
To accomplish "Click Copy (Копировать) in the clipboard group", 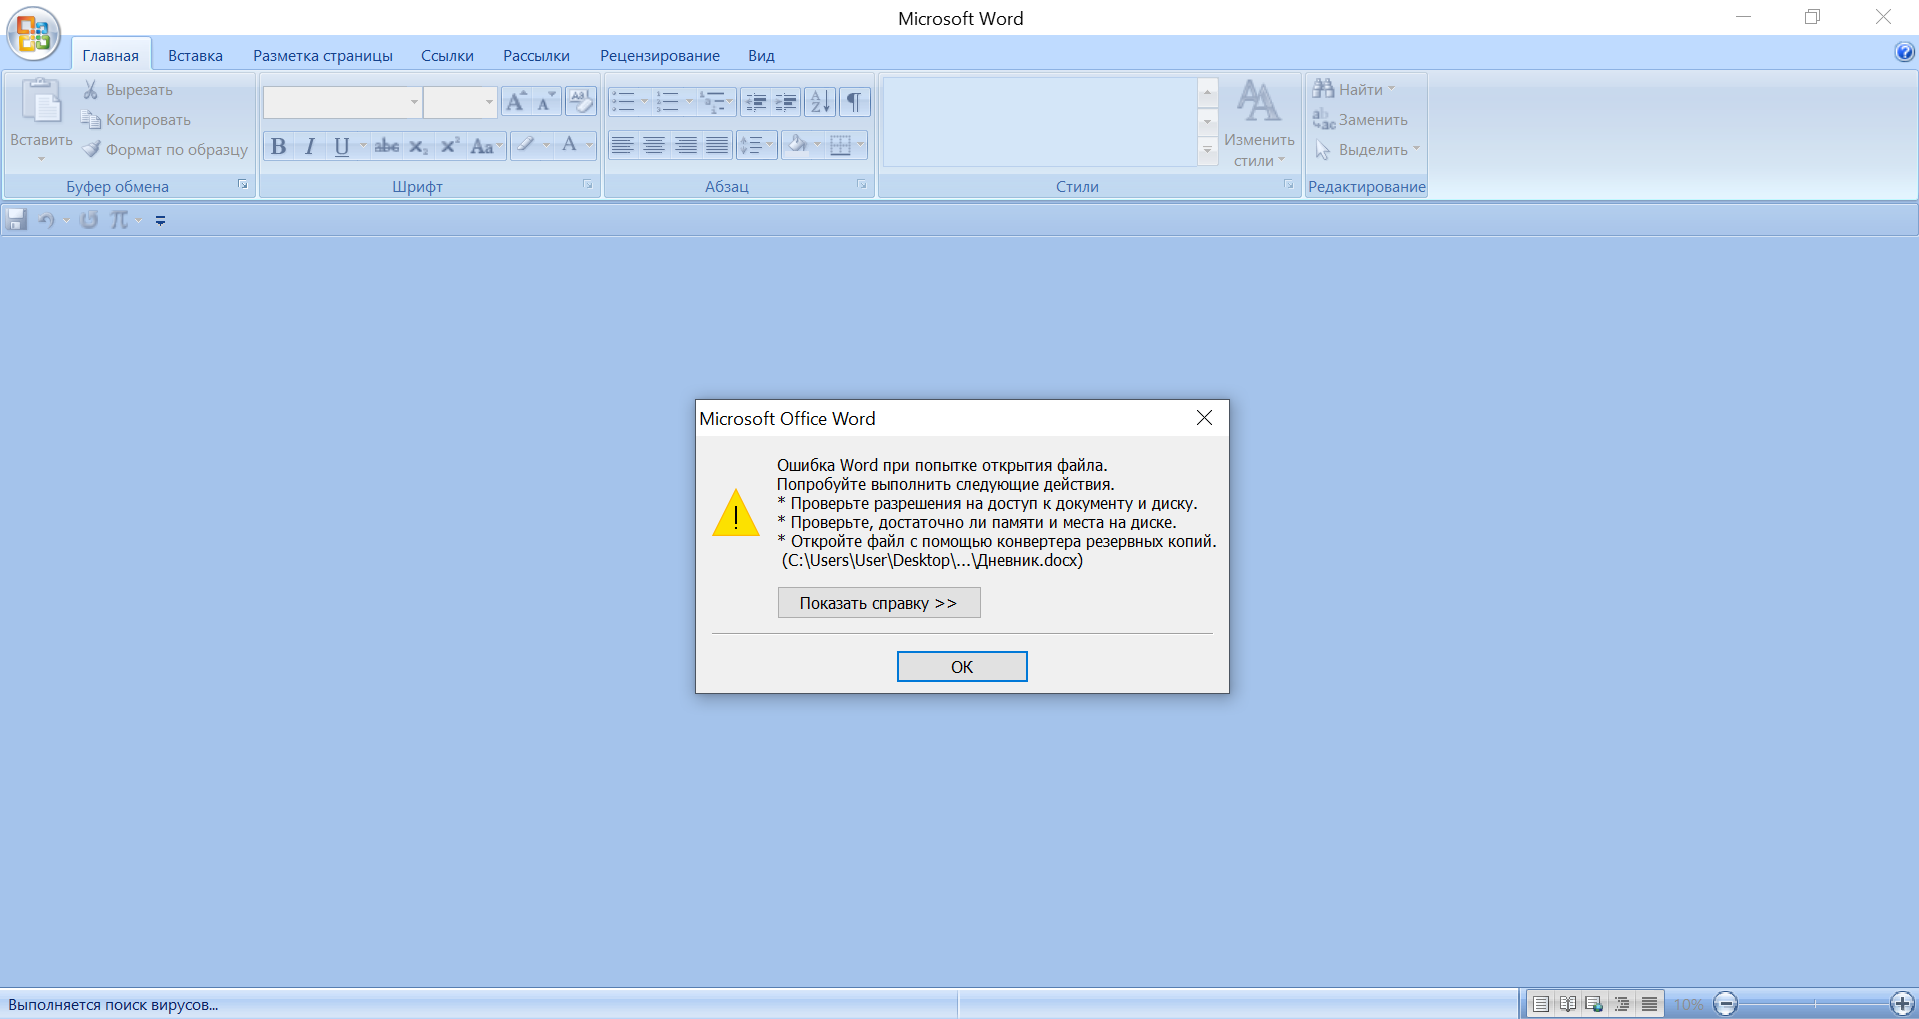I will pyautogui.click(x=136, y=120).
